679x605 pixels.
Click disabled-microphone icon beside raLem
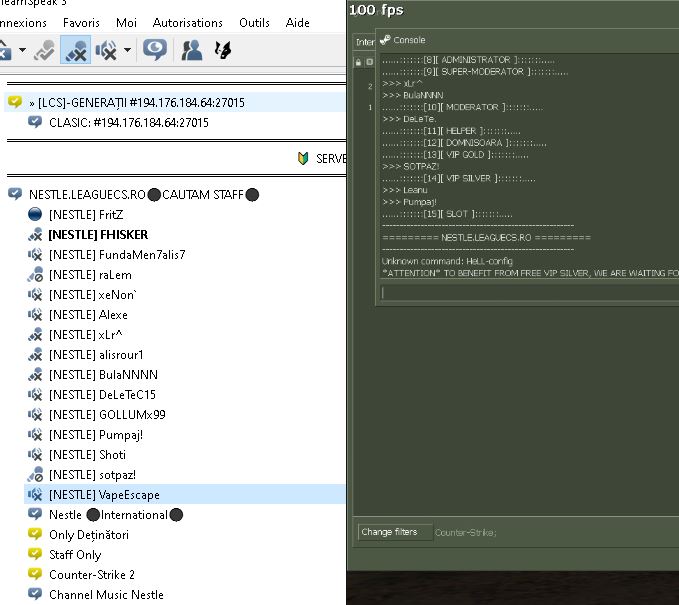coord(35,275)
